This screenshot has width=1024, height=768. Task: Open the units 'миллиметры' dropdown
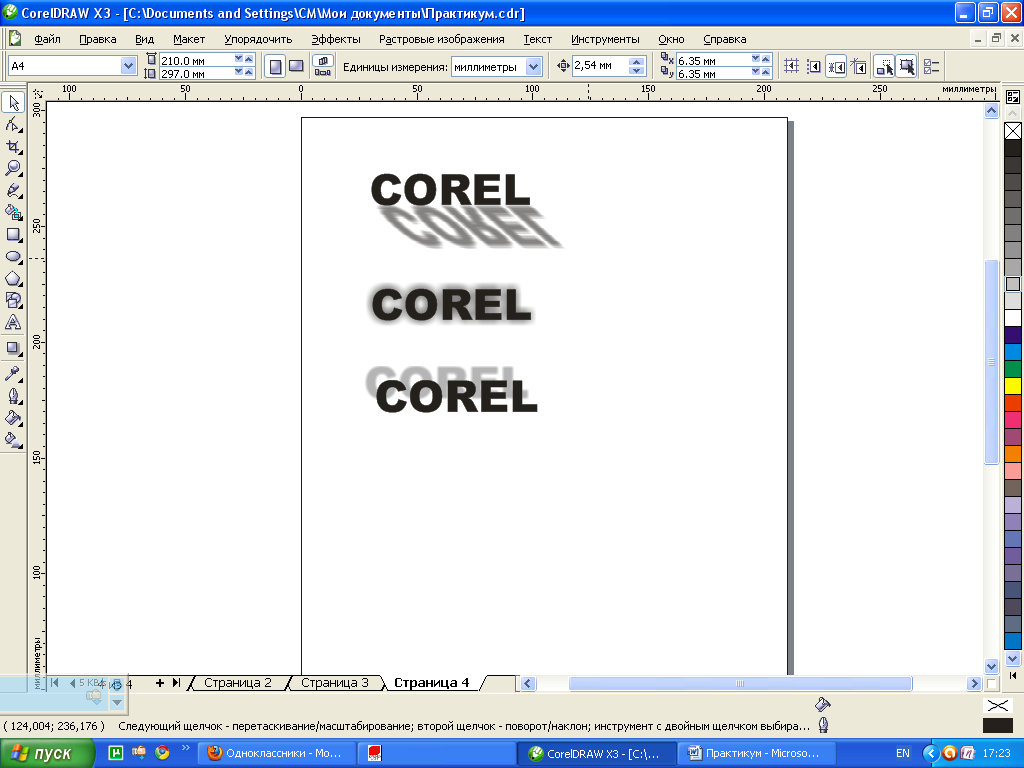click(534, 67)
